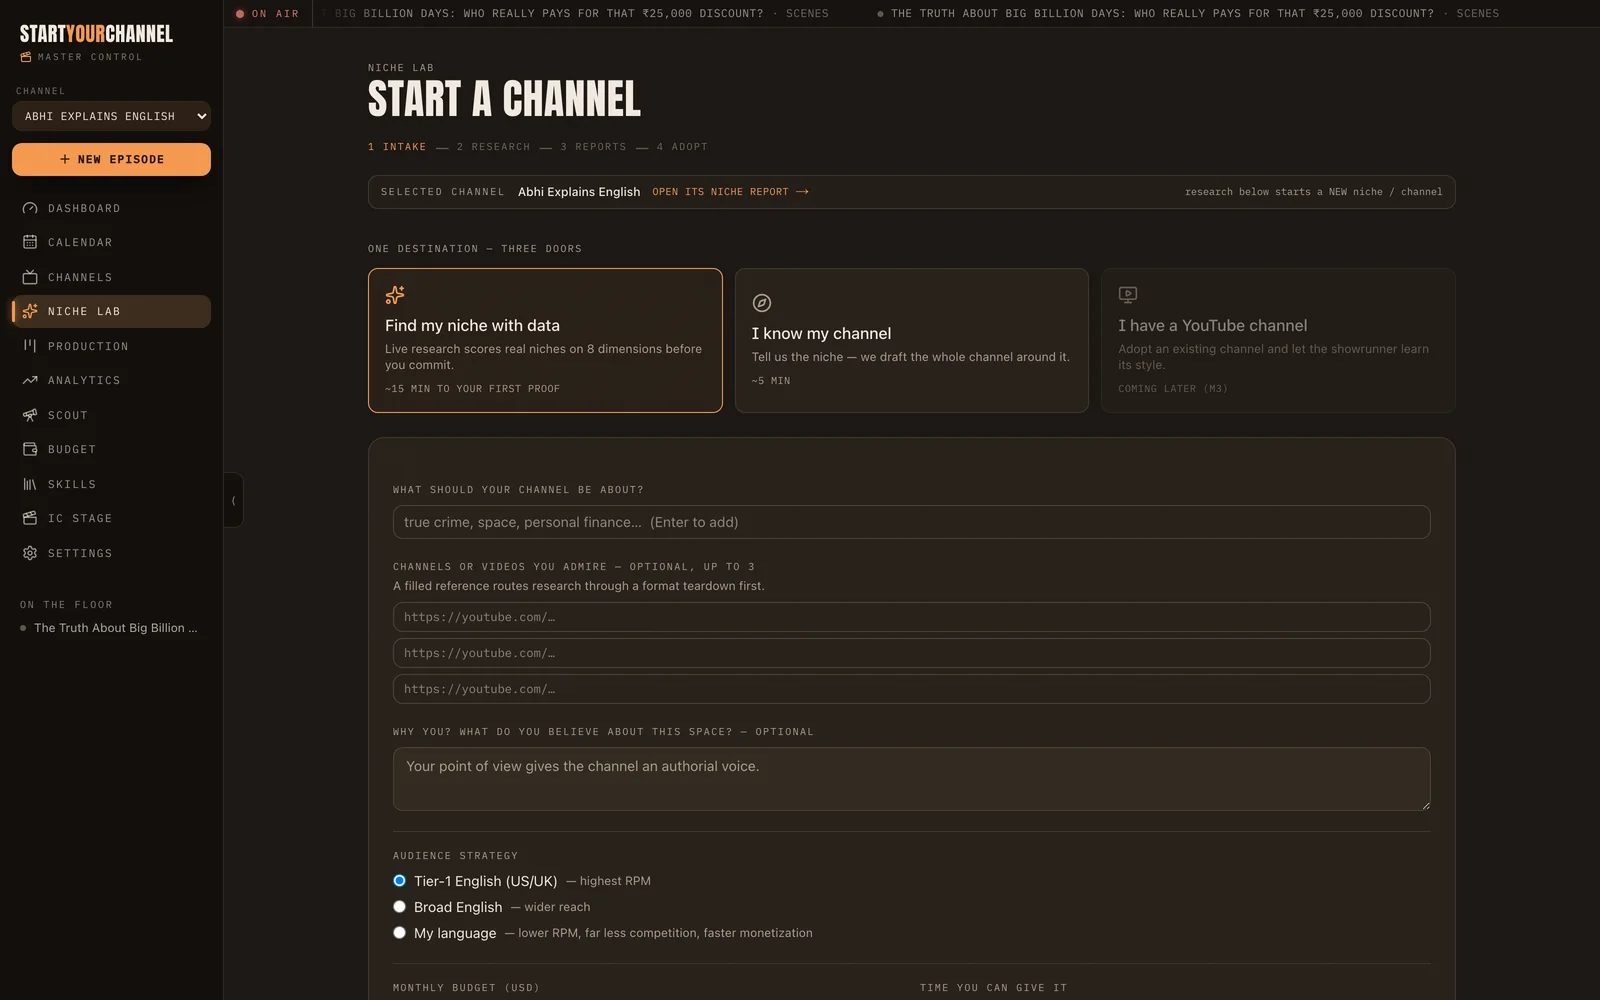
Task: Click the StartYourChannel logo
Action: [x=96, y=34]
